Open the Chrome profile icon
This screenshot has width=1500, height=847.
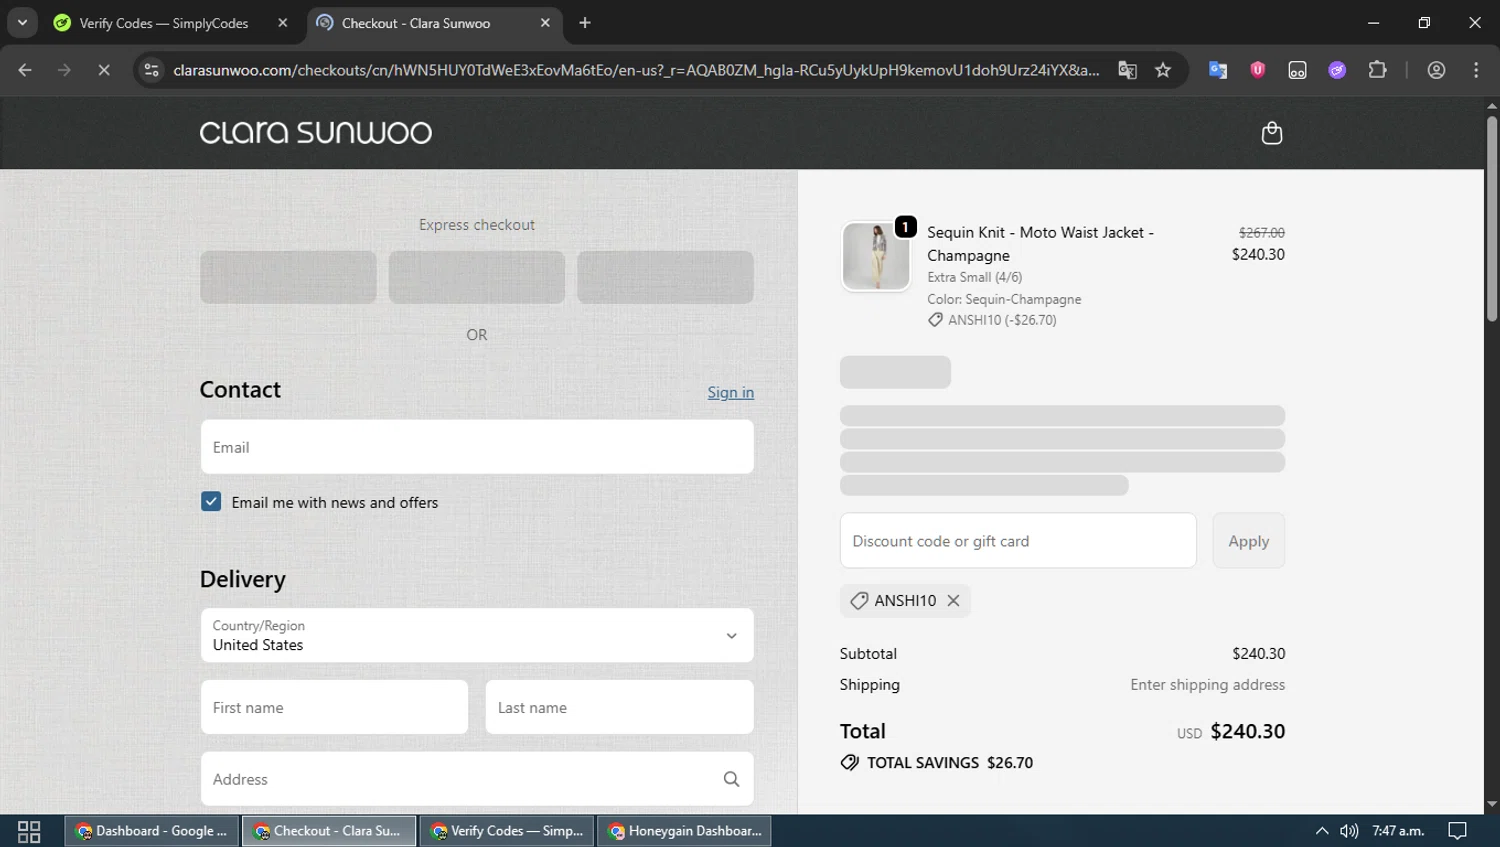(x=1436, y=70)
